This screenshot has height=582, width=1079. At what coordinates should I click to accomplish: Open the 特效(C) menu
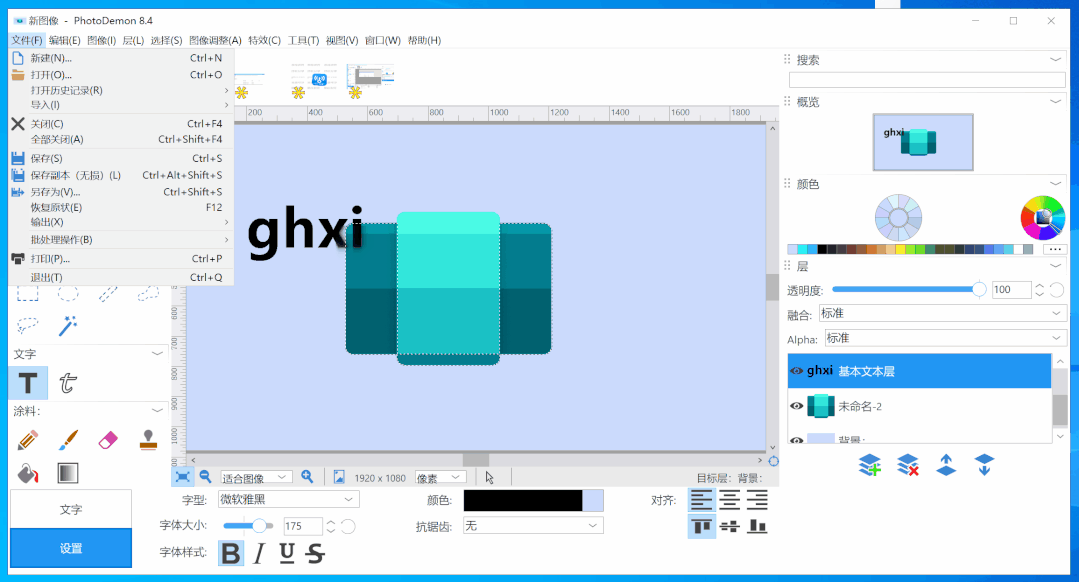pyautogui.click(x=264, y=41)
